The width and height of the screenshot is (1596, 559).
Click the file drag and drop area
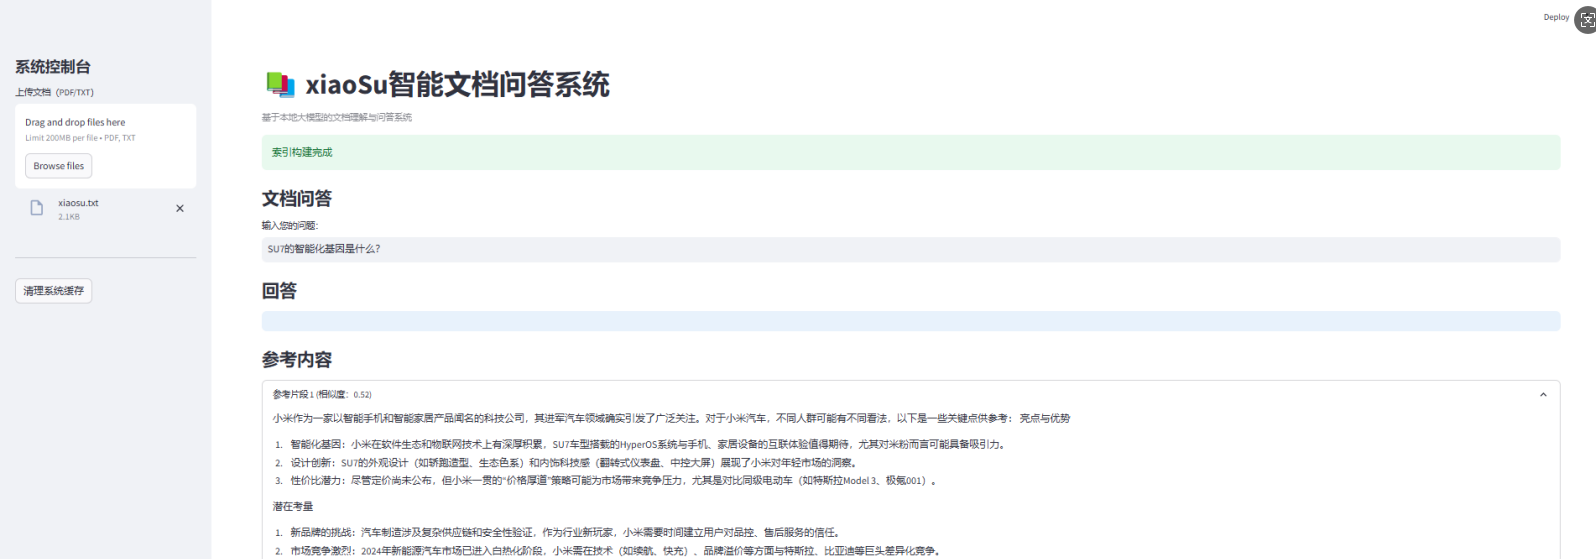coord(105,146)
